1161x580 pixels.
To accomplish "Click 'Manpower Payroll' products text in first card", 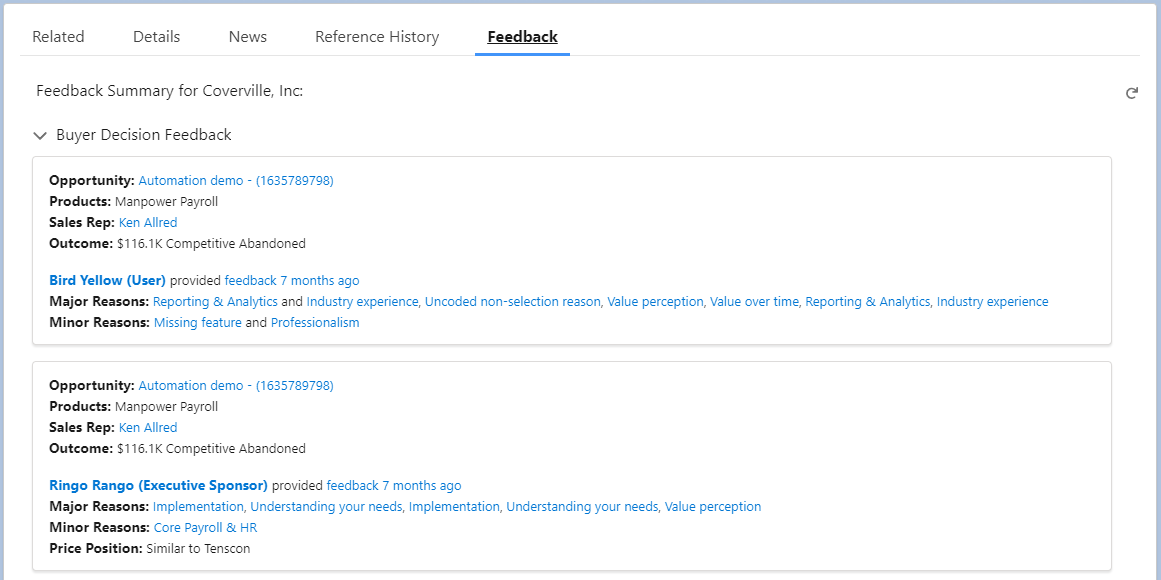I will click(167, 201).
